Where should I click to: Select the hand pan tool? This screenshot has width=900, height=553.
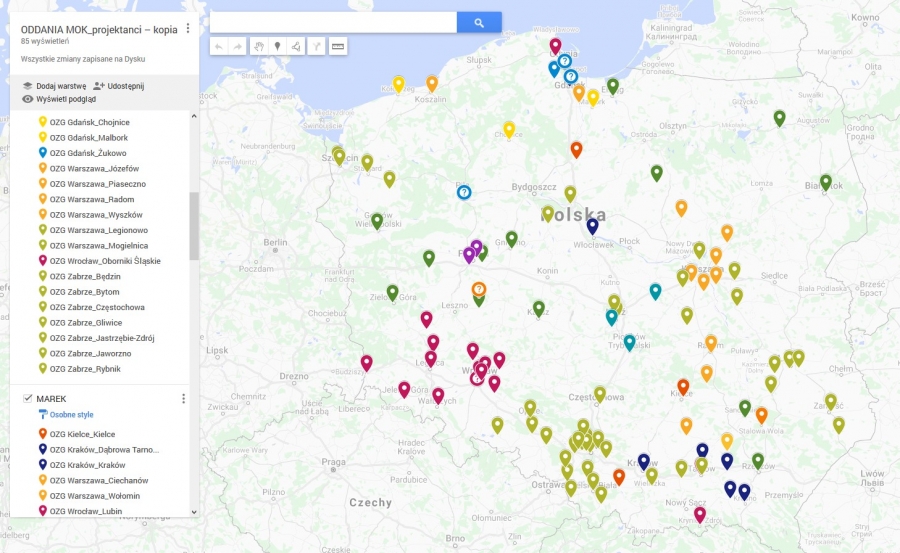[259, 47]
